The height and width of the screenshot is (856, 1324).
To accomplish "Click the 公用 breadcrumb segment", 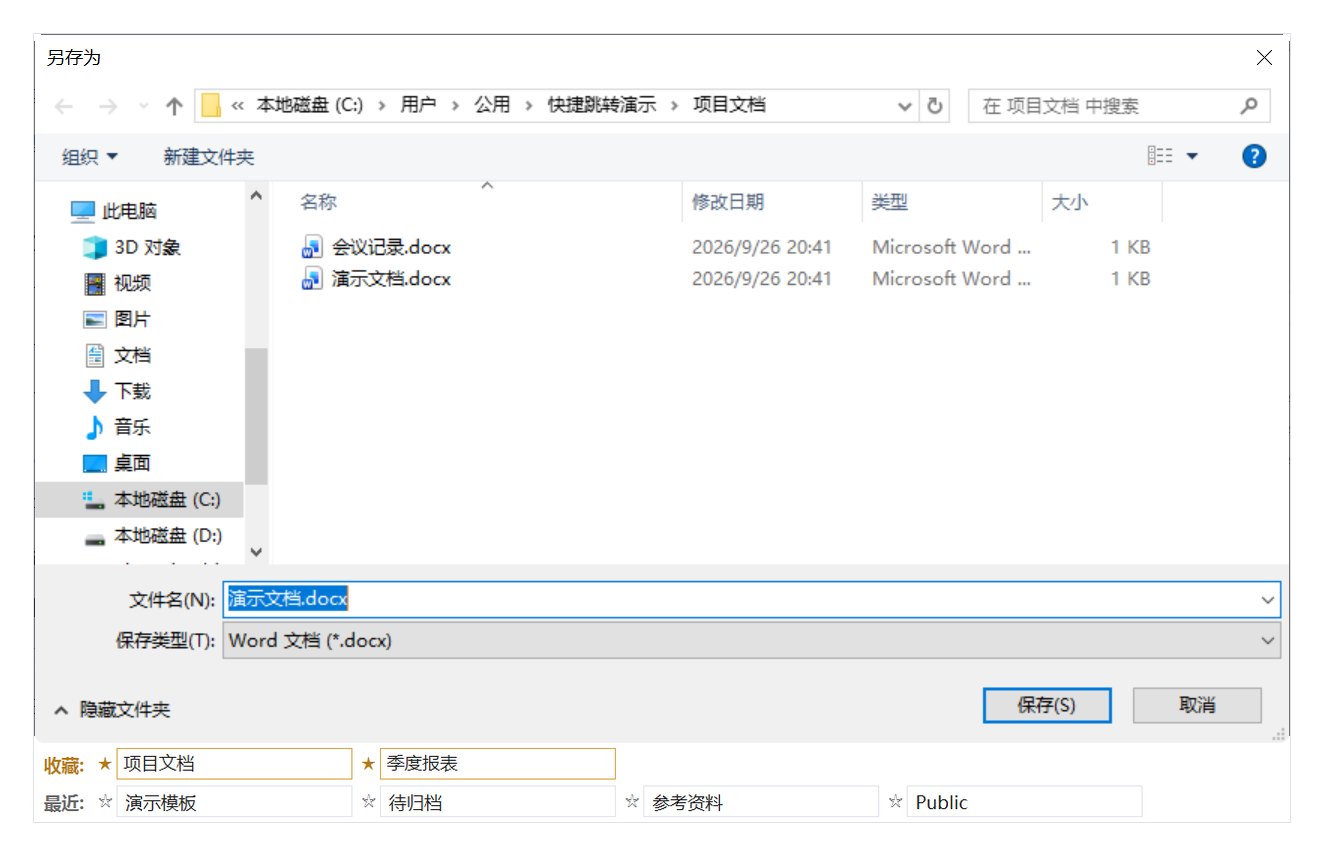I will tap(492, 105).
